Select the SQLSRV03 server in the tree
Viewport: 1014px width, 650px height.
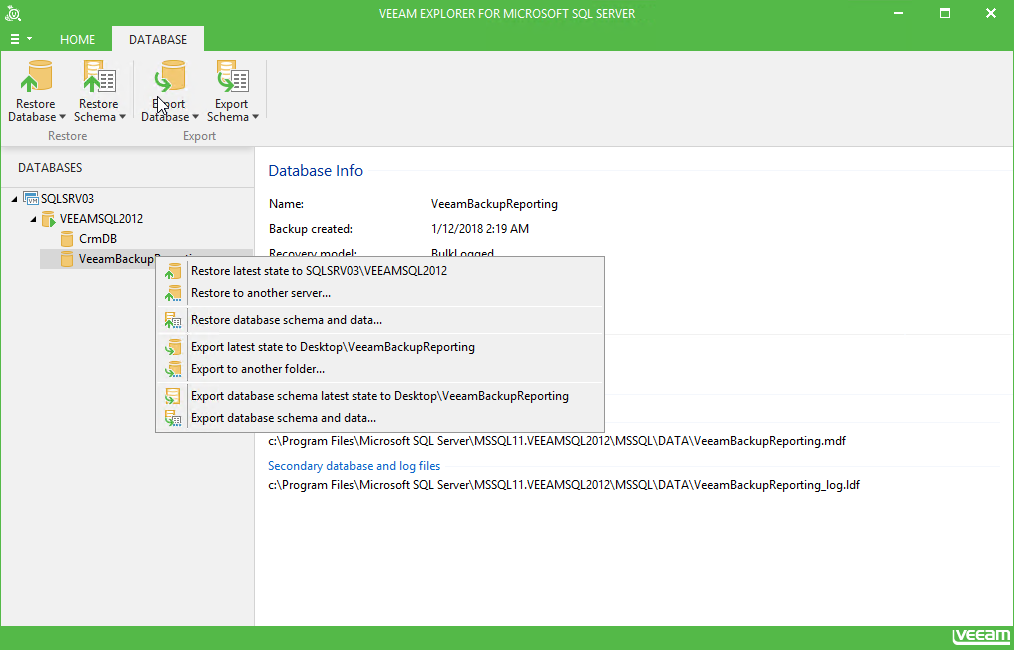[x=67, y=199]
